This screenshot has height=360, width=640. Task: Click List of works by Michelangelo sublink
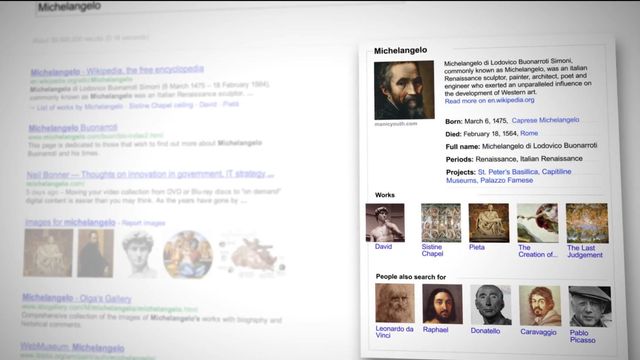click(x=80, y=107)
